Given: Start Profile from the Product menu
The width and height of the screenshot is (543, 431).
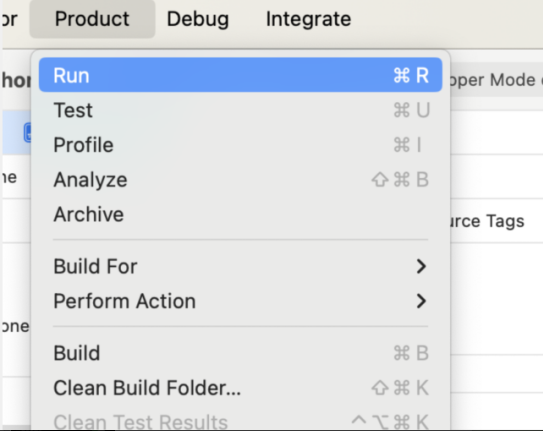Looking at the screenshot, I should click(x=240, y=145).
